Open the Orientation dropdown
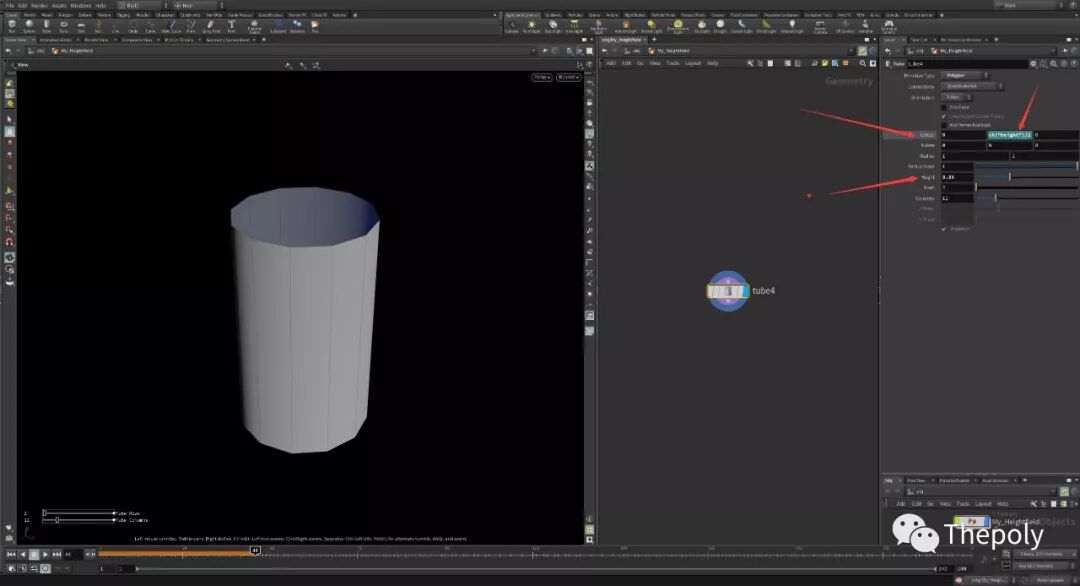The width and height of the screenshot is (1080, 586). pos(958,97)
